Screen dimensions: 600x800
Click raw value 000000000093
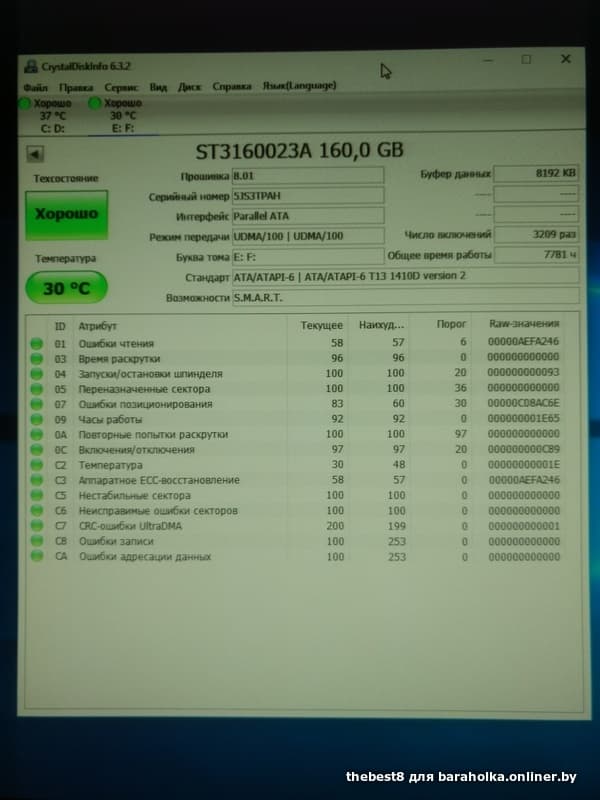(524, 372)
